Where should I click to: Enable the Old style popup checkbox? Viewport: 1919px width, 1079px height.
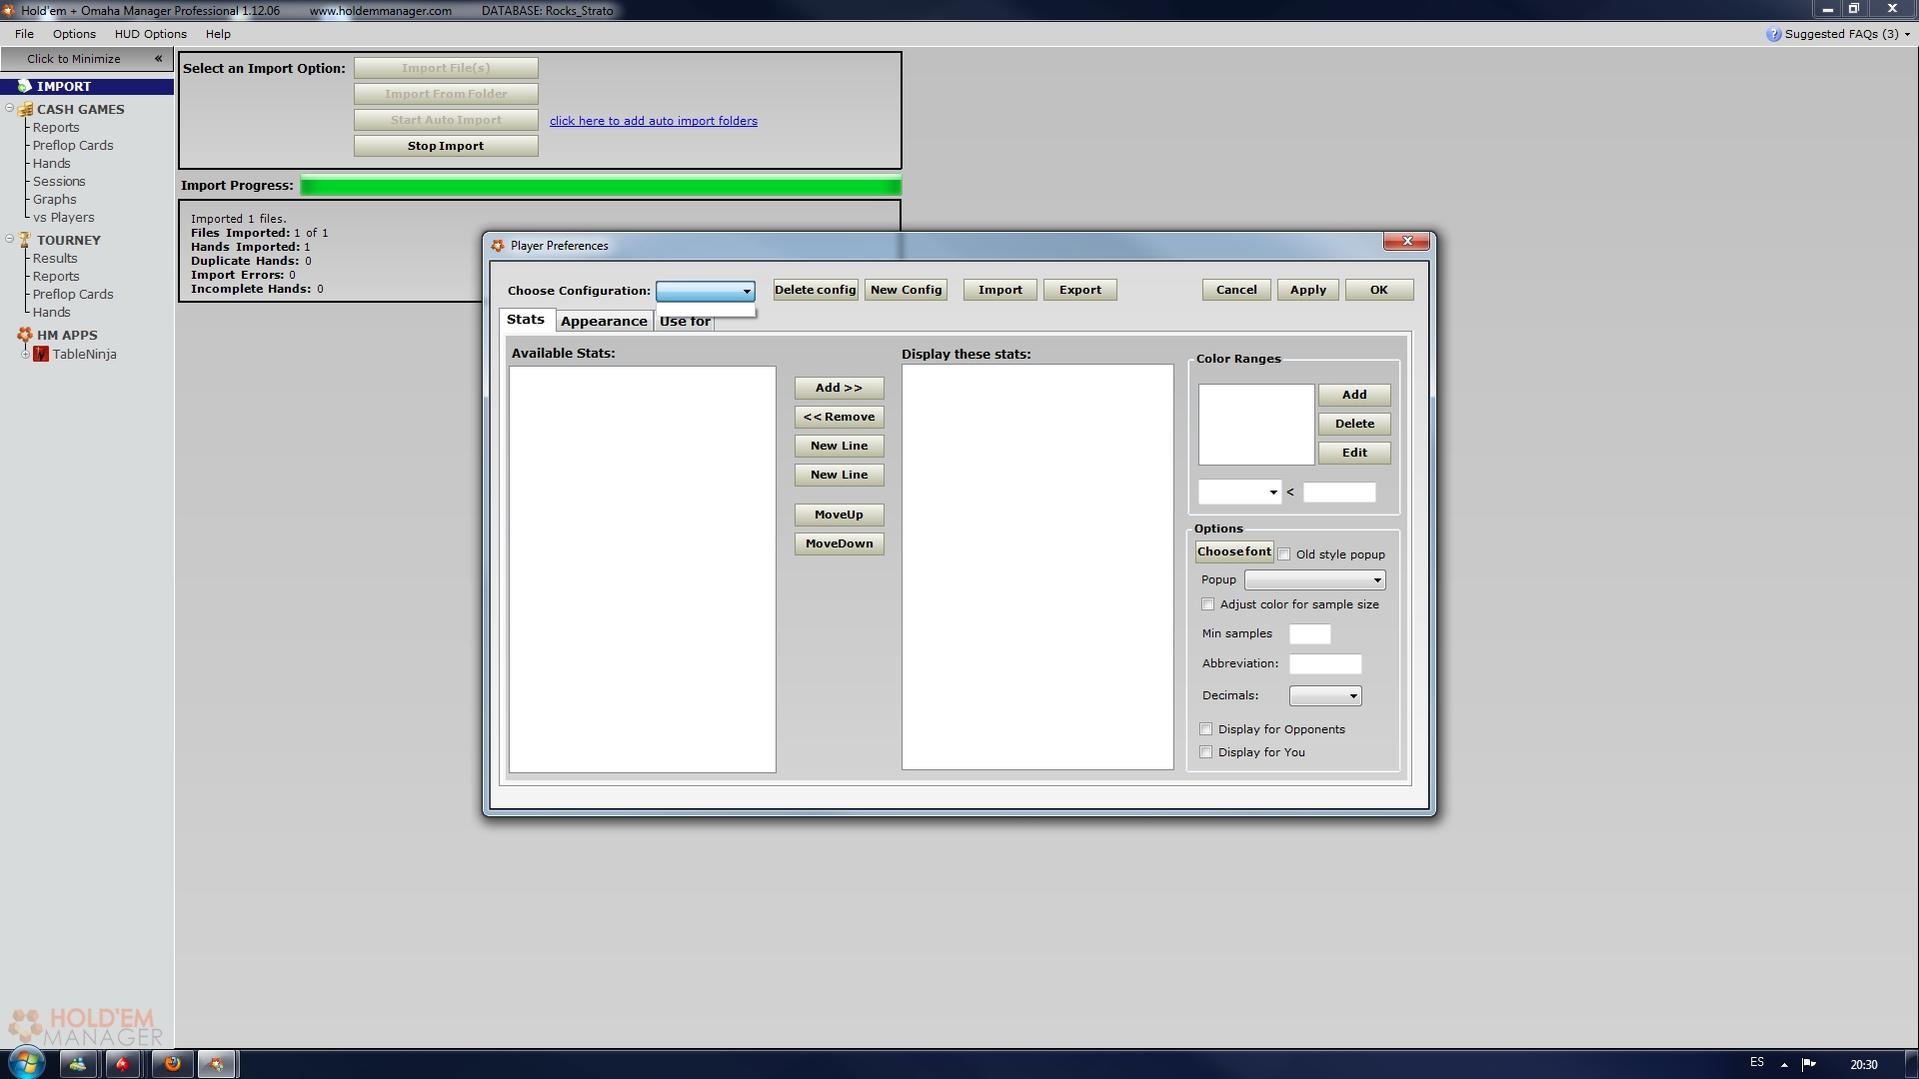click(1284, 554)
